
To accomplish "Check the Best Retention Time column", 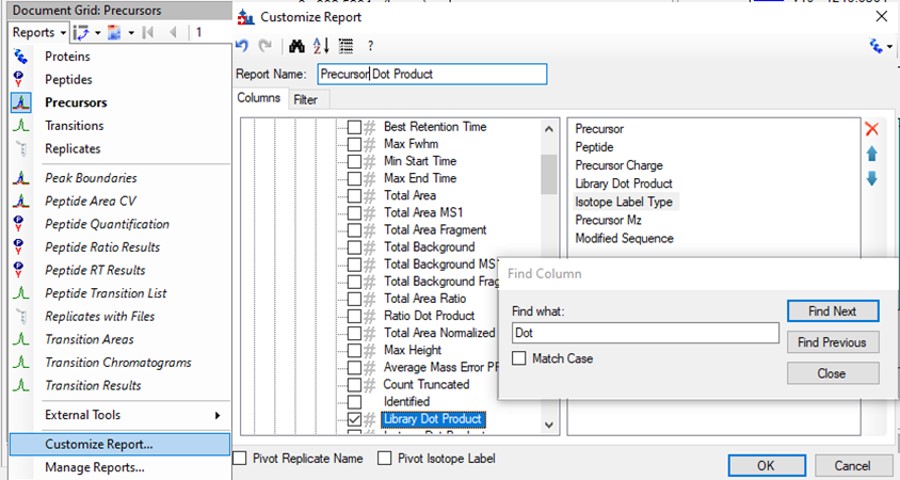I will [x=354, y=127].
